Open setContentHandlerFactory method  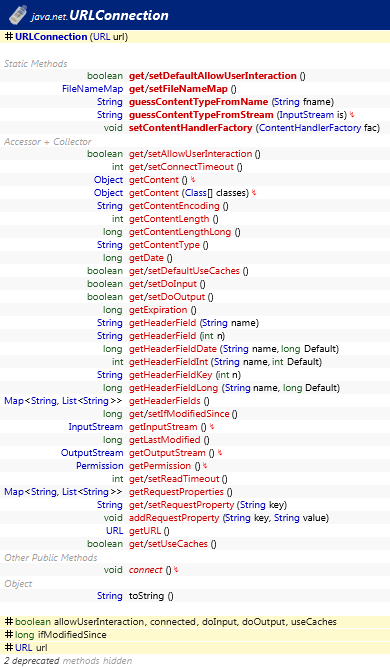click(191, 128)
